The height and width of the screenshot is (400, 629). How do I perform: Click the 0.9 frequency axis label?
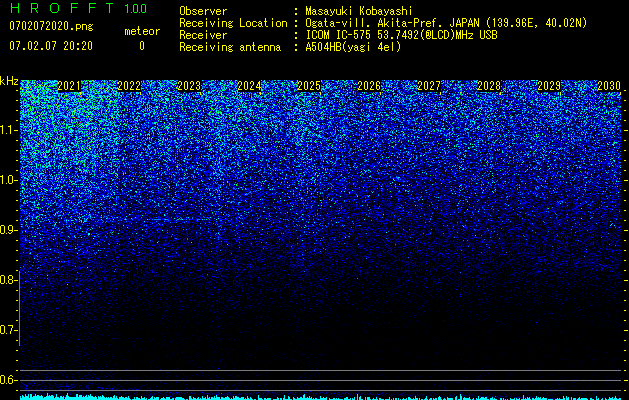9,230
